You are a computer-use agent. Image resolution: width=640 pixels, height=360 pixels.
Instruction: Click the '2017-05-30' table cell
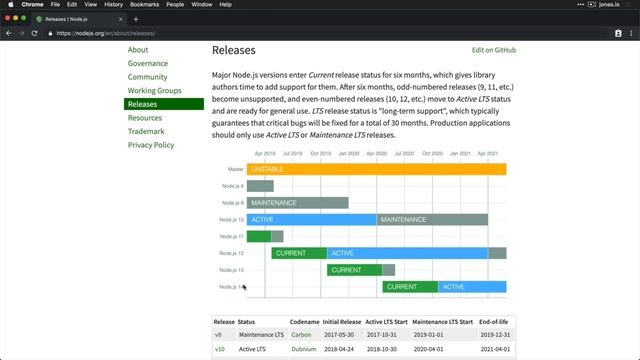[x=339, y=335]
